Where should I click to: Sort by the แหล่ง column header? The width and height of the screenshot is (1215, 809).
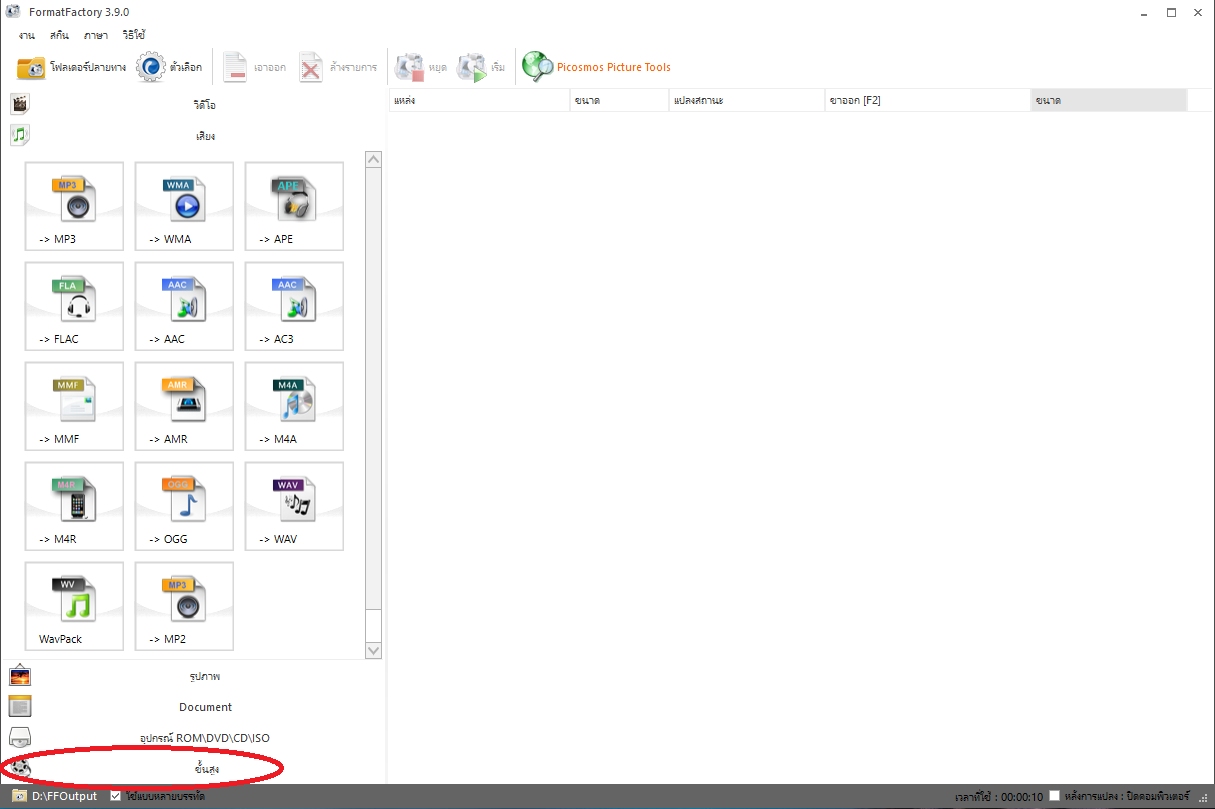479,100
